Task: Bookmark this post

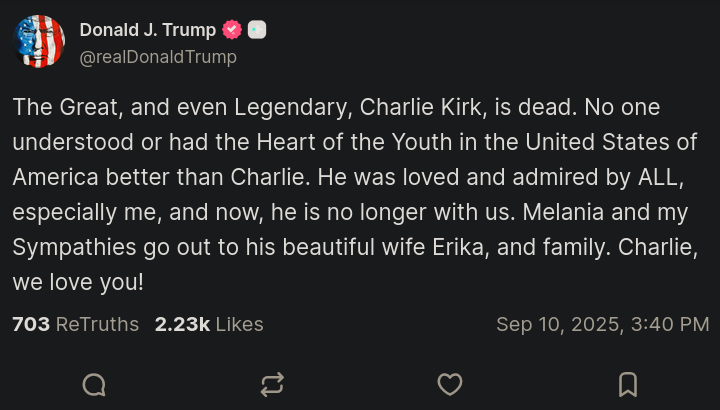Action: coord(628,385)
